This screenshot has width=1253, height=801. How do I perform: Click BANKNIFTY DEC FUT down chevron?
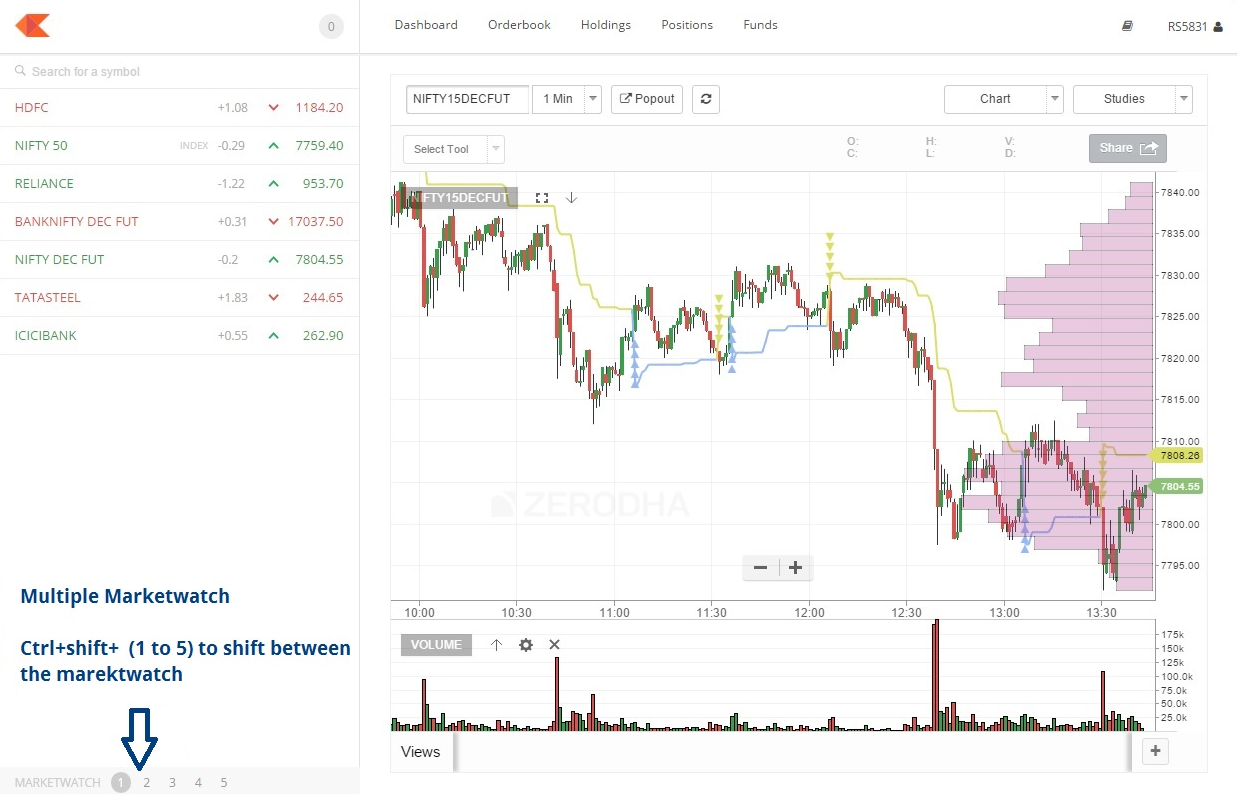coord(273,222)
